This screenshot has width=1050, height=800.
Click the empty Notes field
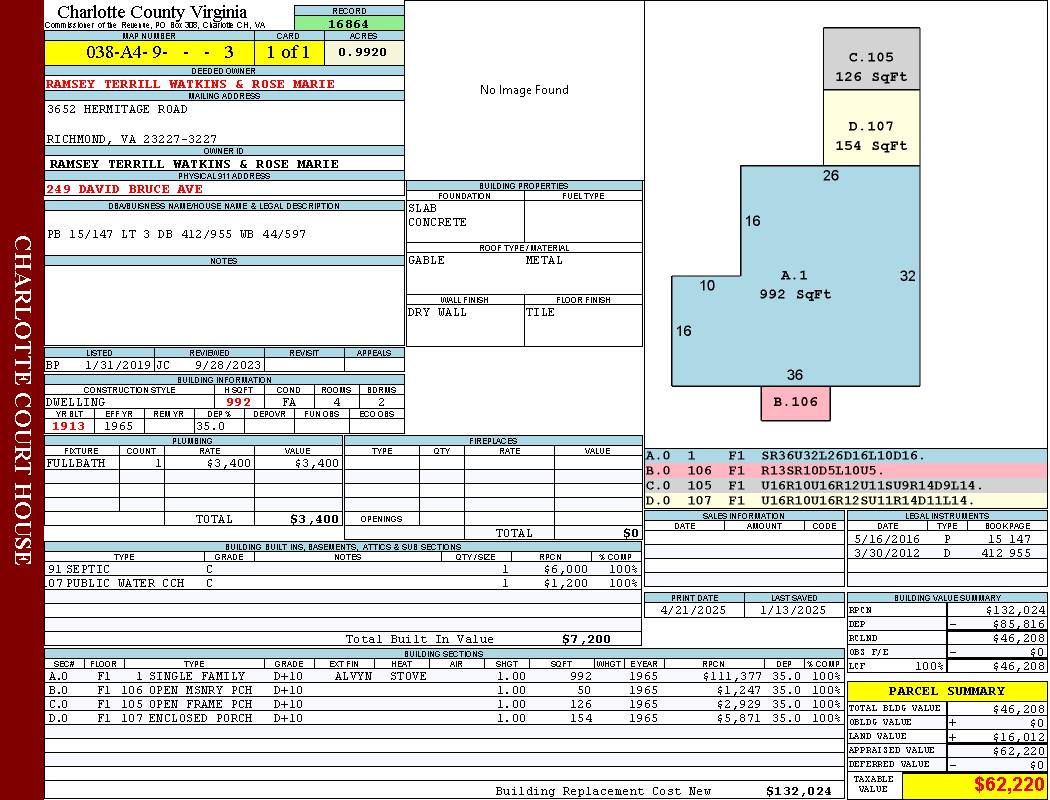(224, 305)
